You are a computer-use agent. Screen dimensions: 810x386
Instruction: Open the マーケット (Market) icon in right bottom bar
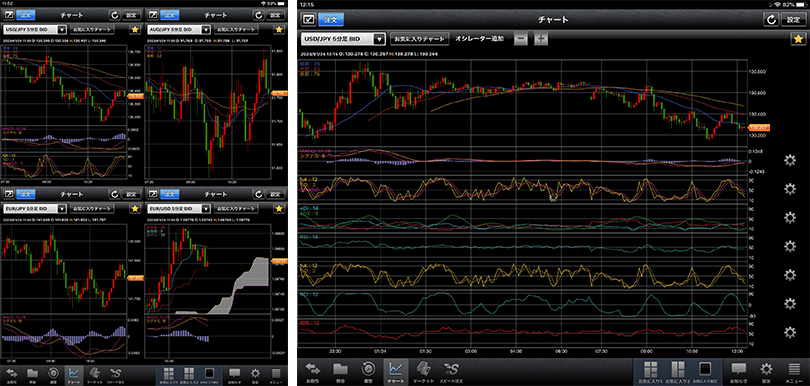tap(423, 372)
